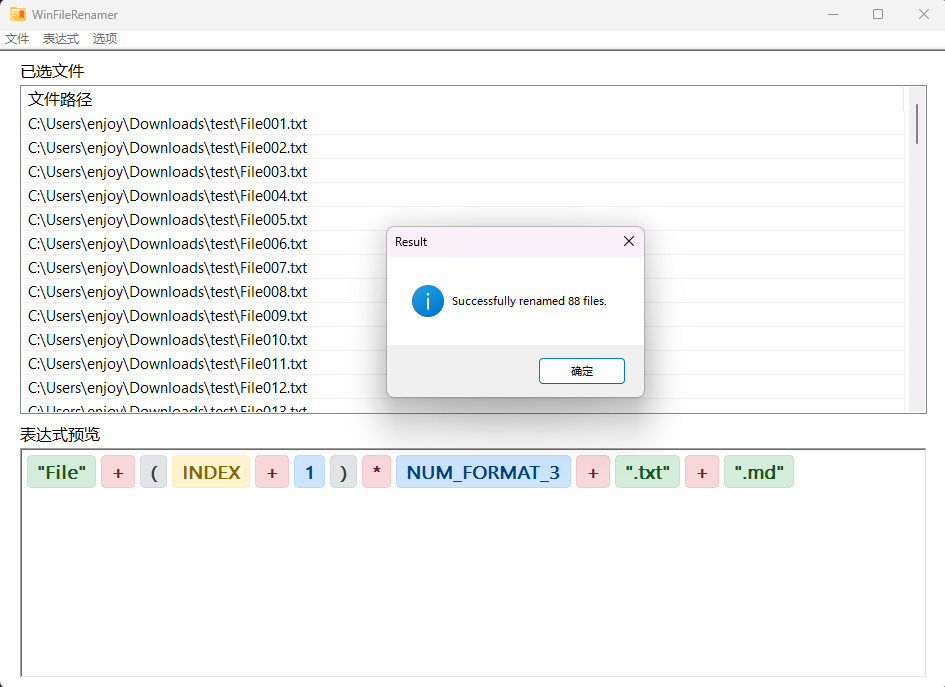
Task: Select row File002.txt in file list
Action: [464, 148]
